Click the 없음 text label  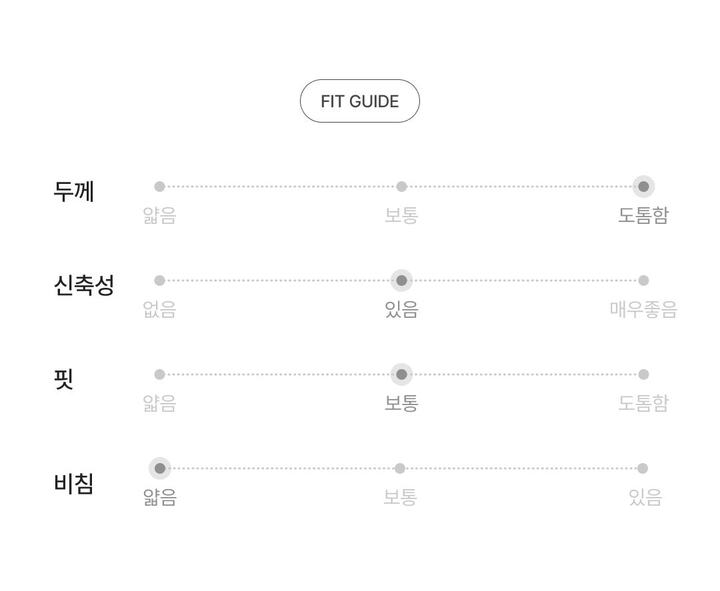159,310
